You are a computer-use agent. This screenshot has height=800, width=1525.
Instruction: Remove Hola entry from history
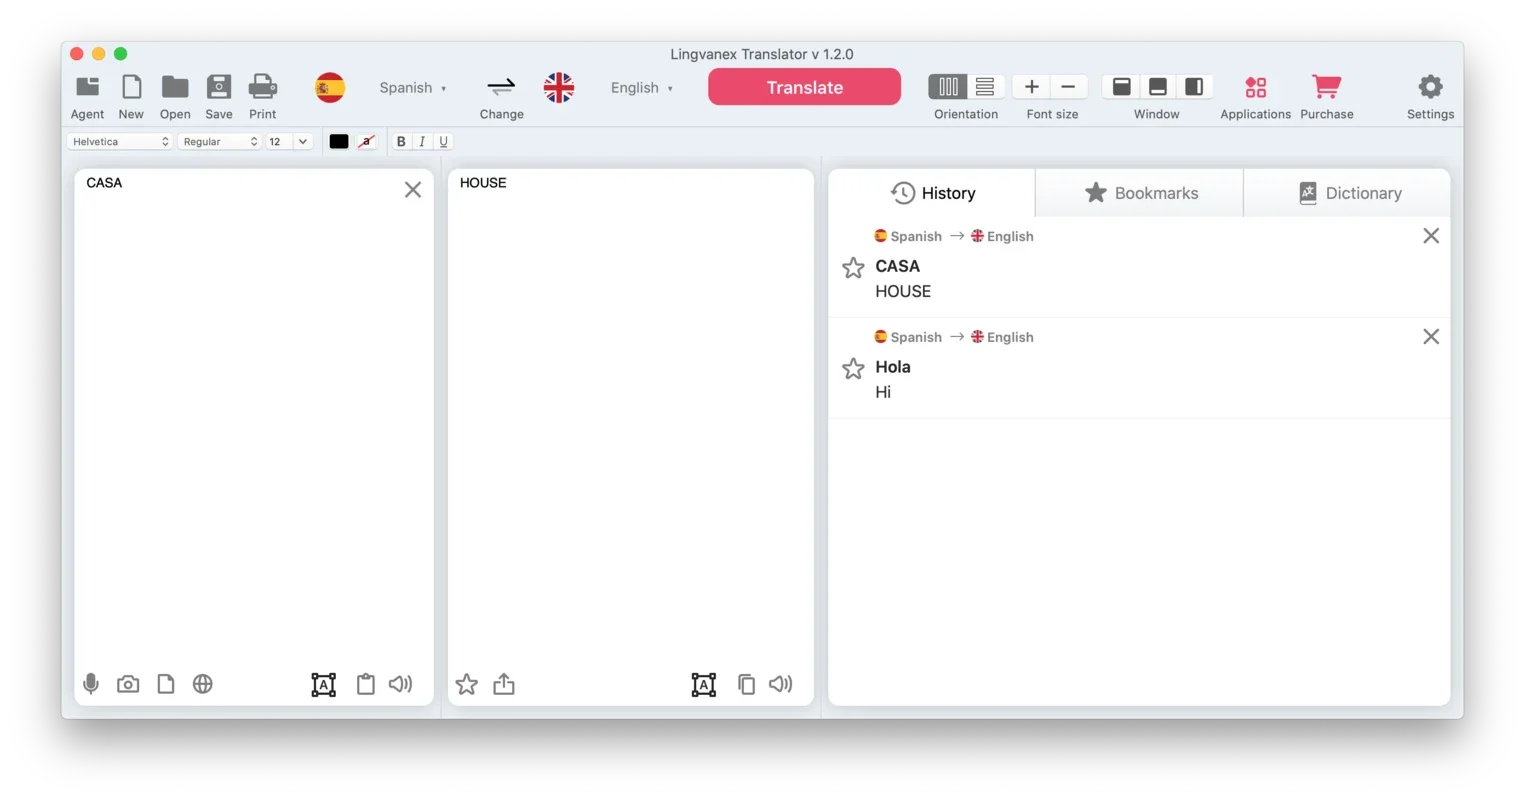click(x=1431, y=337)
